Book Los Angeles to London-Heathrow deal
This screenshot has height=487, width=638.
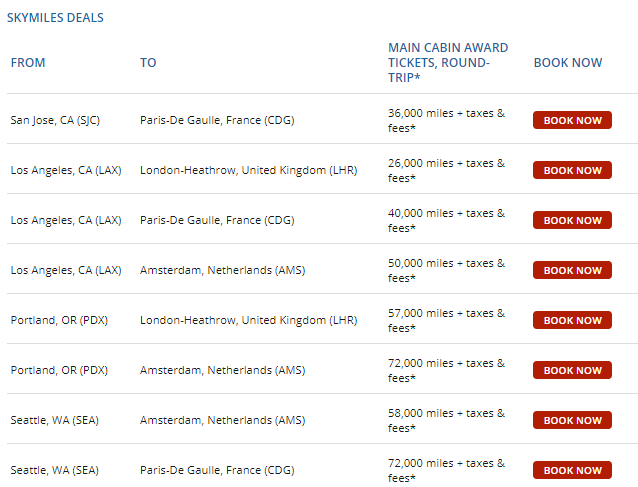(x=572, y=170)
